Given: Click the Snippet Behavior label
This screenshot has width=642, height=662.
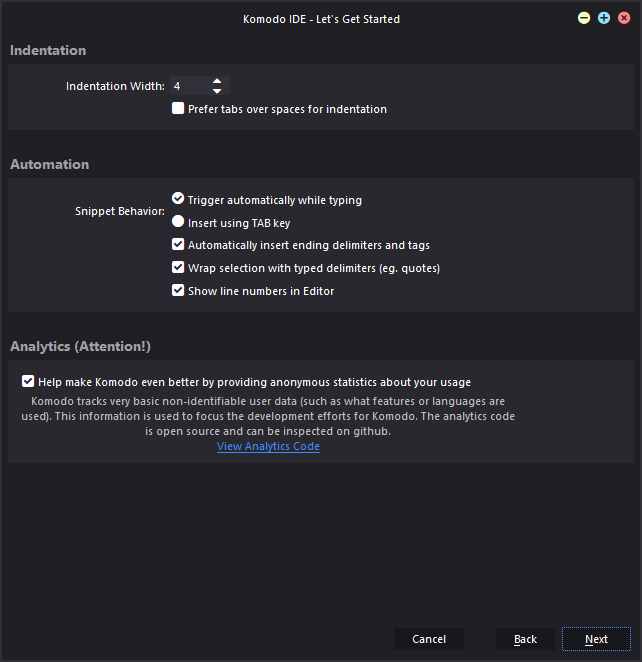Looking at the screenshot, I should click(x=120, y=211).
